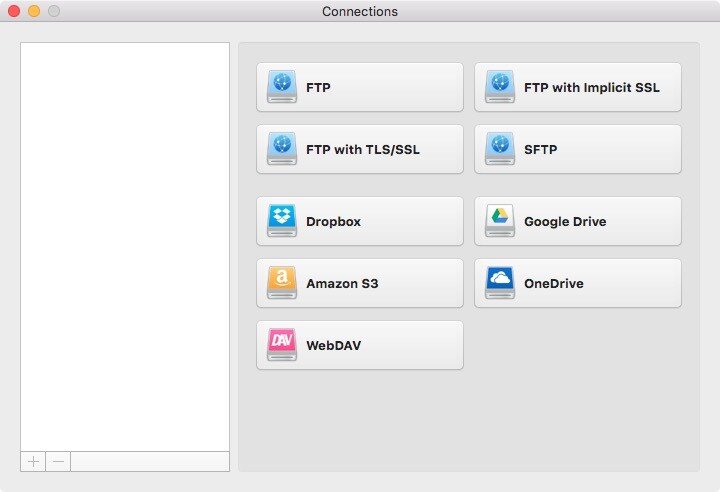Click the plus button to add connection
The width and height of the screenshot is (720, 492).
coord(33,461)
